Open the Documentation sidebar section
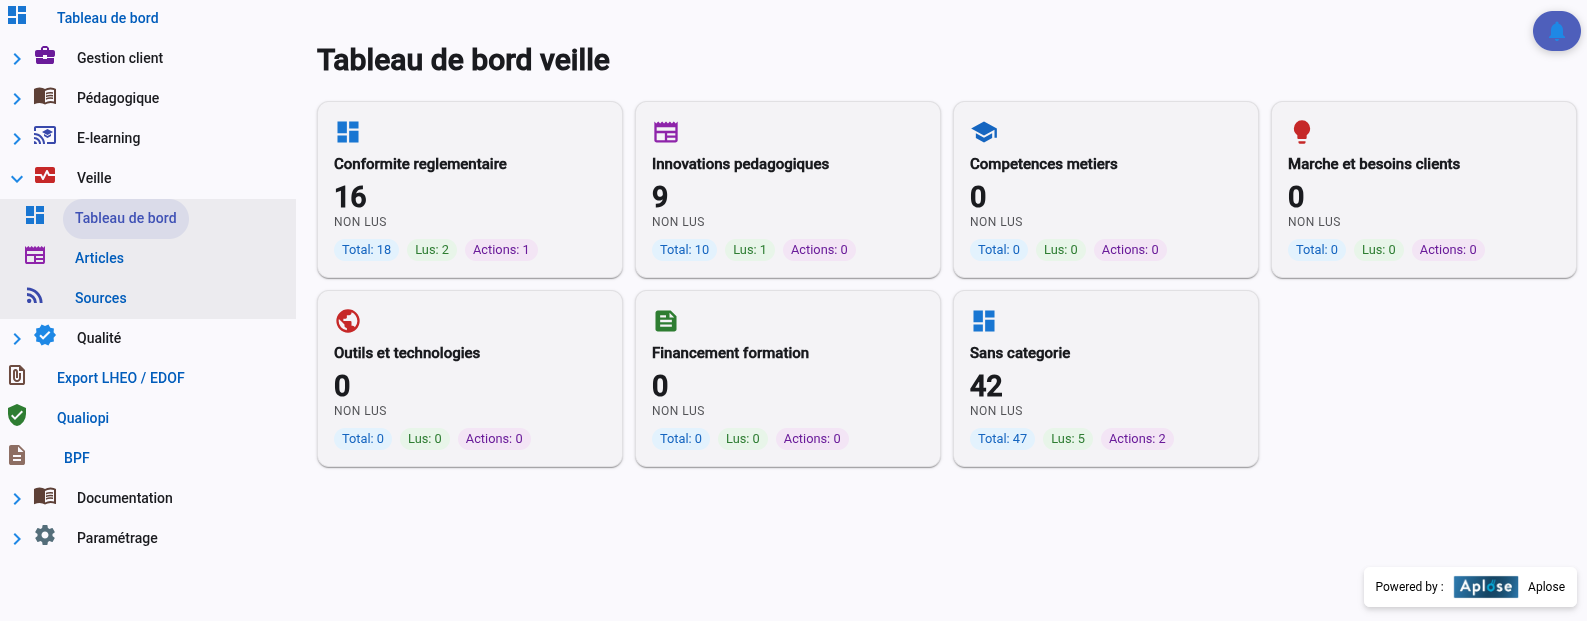The width and height of the screenshot is (1587, 621). [125, 498]
